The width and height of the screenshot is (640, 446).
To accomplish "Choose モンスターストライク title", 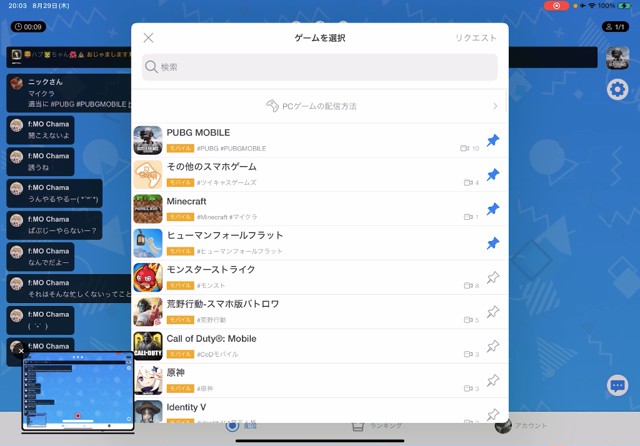I will pos(211,269).
